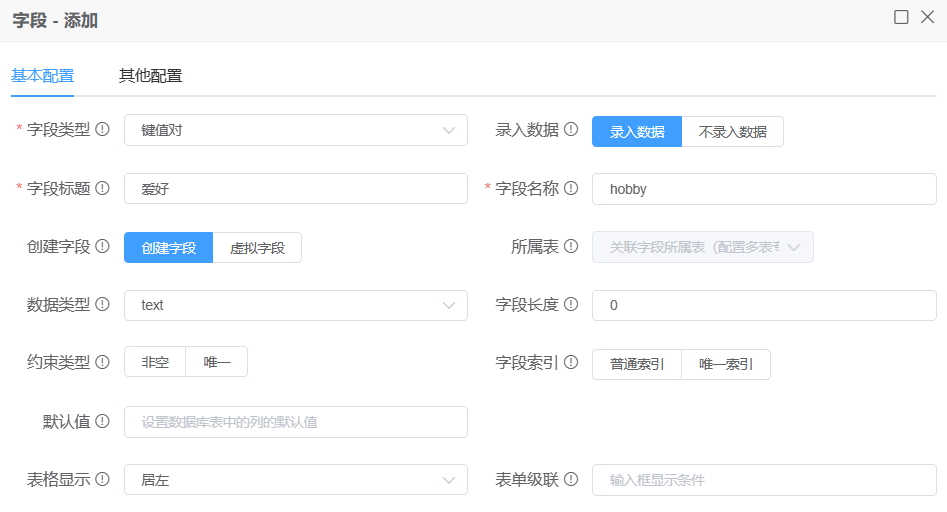Click the info icon beside 约束类型

pyautogui.click(x=102, y=363)
